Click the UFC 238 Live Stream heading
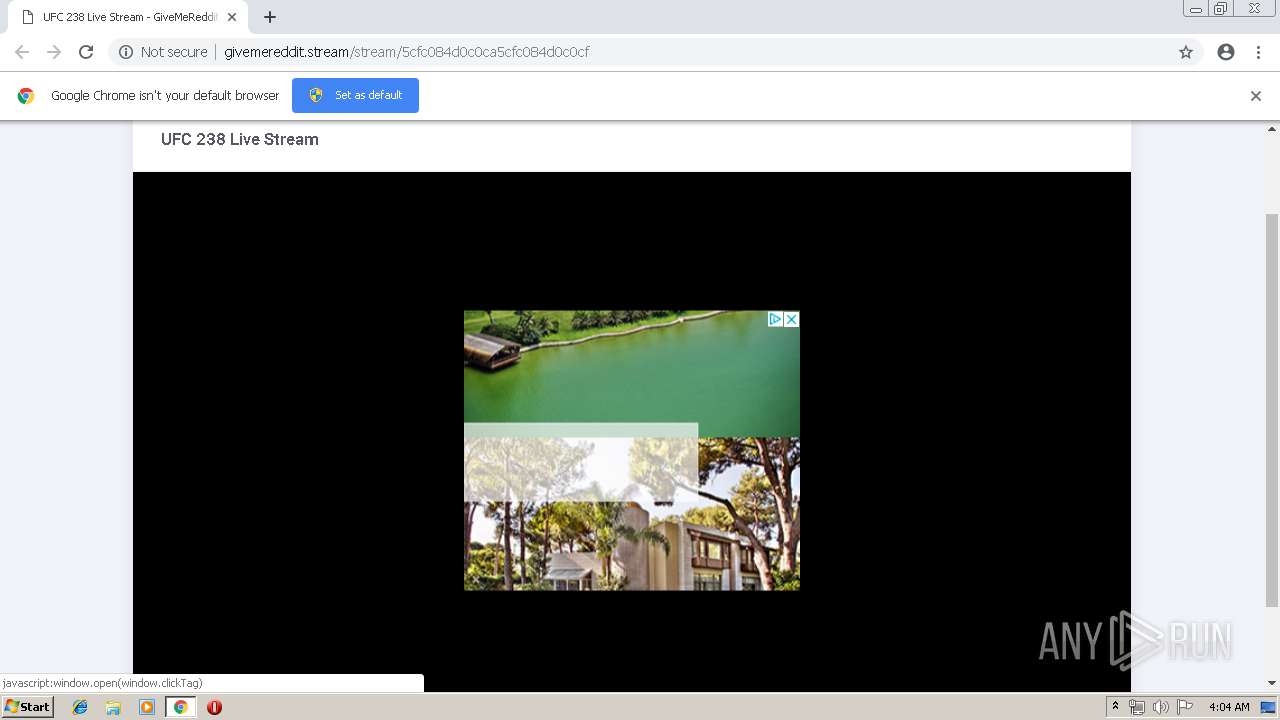1280x720 pixels. [240, 139]
